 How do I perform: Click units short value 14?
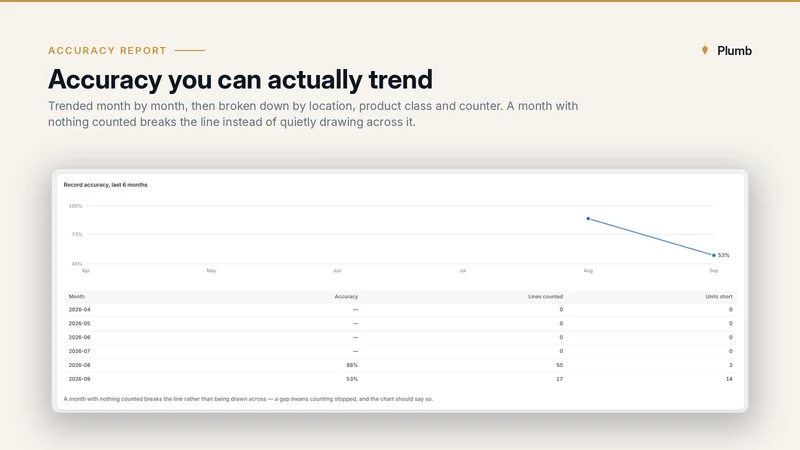tap(729, 379)
